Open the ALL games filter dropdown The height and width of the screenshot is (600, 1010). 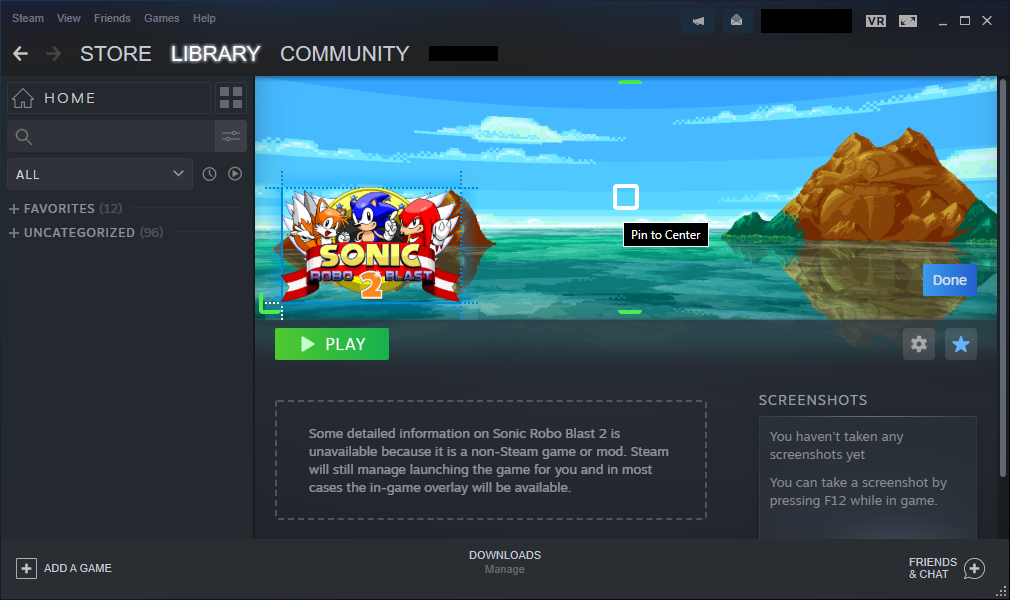click(x=100, y=174)
